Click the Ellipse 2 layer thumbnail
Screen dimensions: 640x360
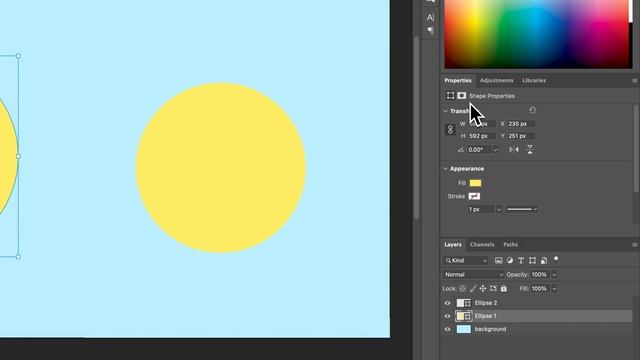463,303
